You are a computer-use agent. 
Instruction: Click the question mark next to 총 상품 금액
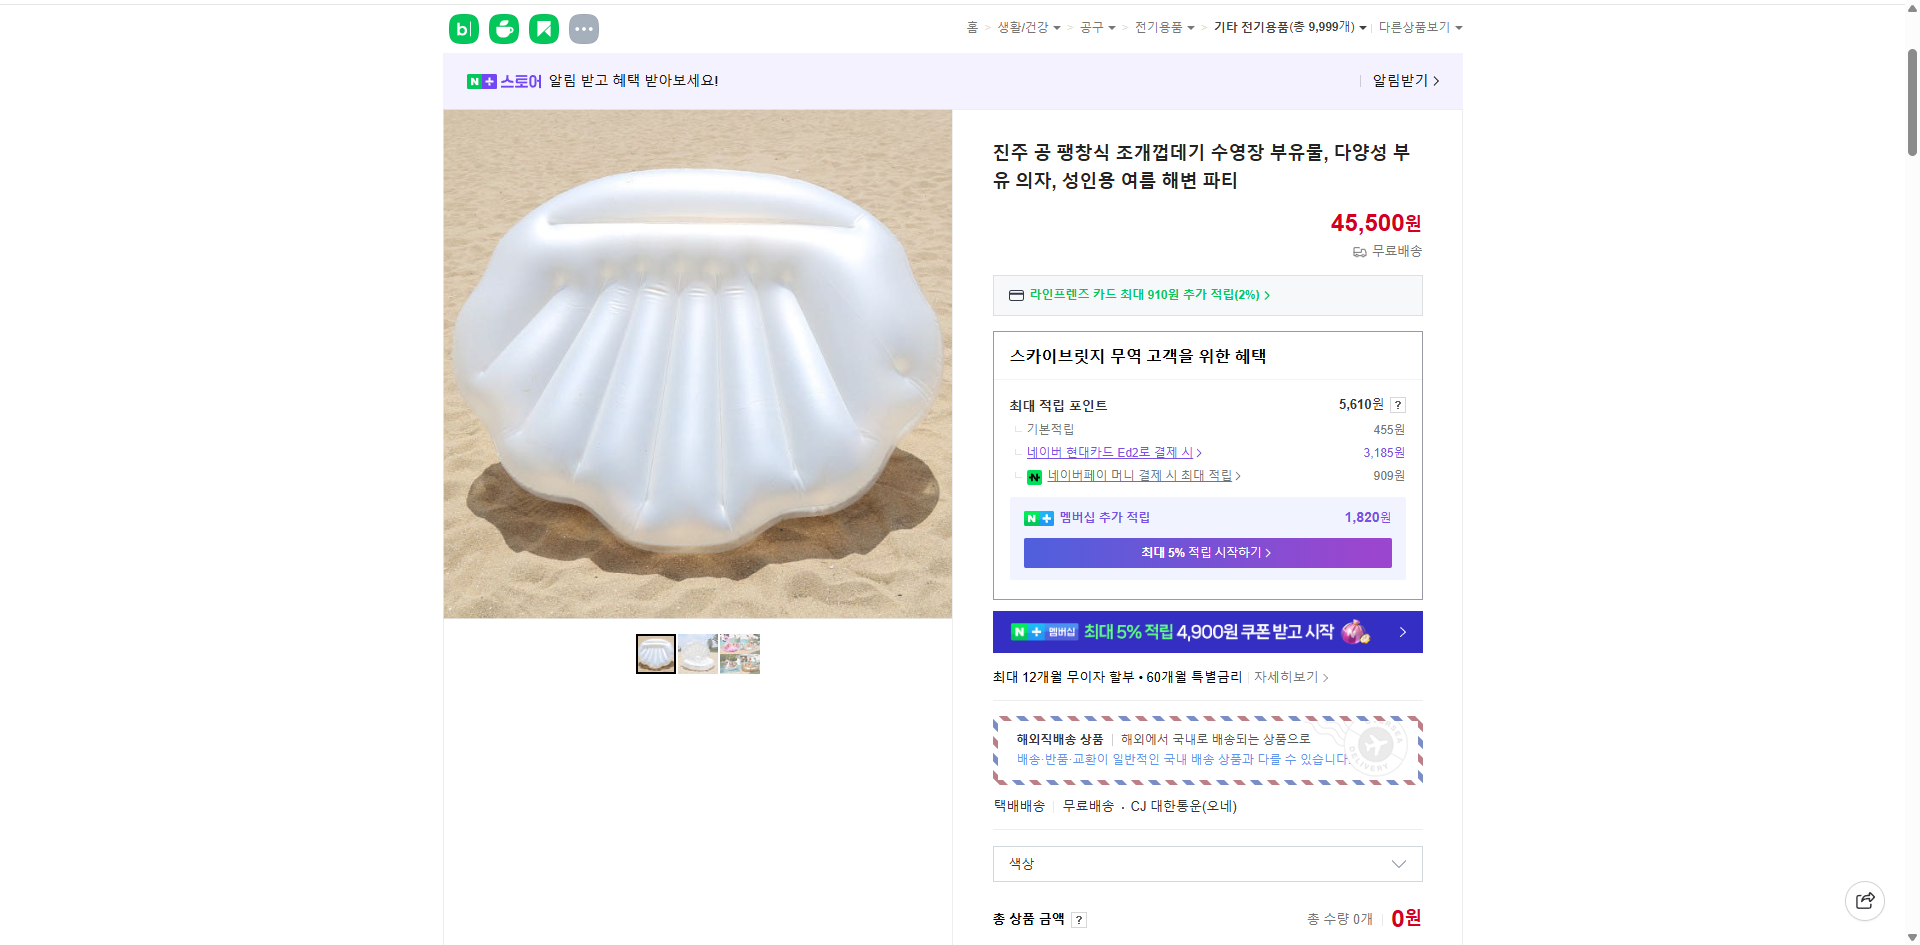[x=1079, y=919]
